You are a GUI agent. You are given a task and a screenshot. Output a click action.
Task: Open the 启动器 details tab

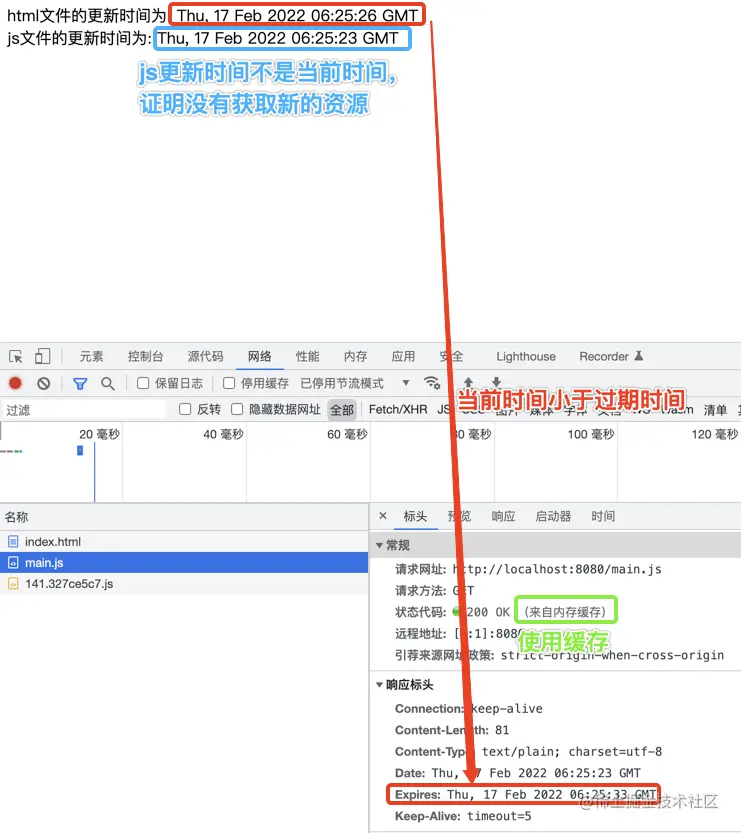[553, 516]
